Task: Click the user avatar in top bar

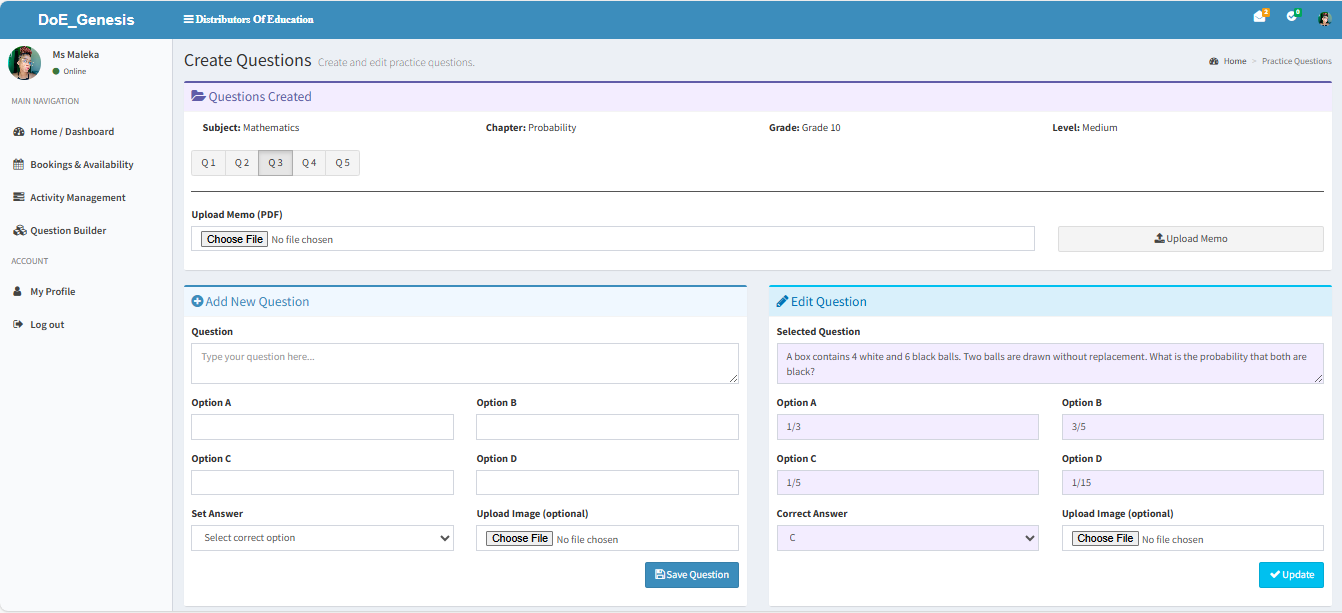Action: pyautogui.click(x=1324, y=18)
